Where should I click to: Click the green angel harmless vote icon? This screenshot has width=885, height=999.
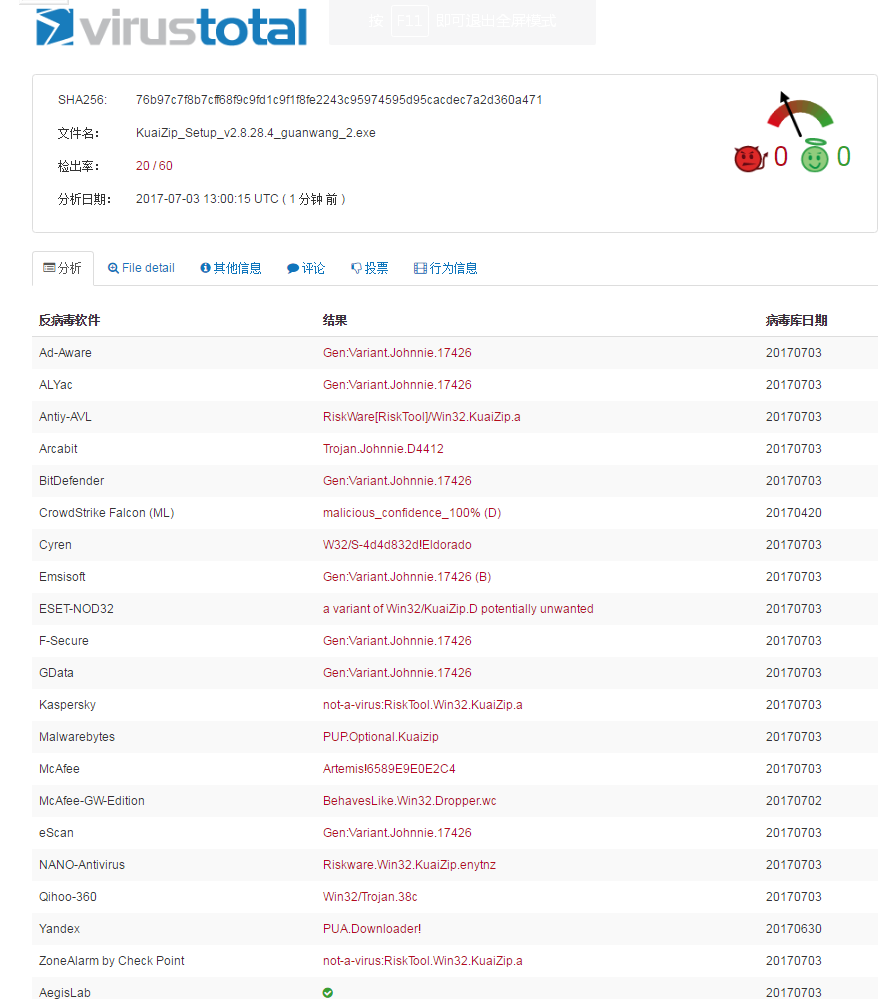pyautogui.click(x=814, y=156)
